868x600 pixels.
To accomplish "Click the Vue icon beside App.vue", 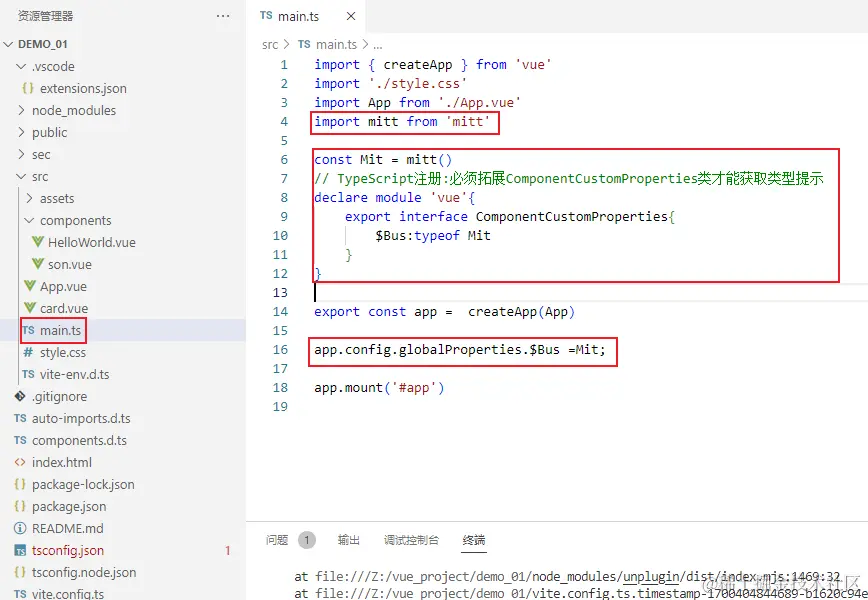I will [x=30, y=286].
